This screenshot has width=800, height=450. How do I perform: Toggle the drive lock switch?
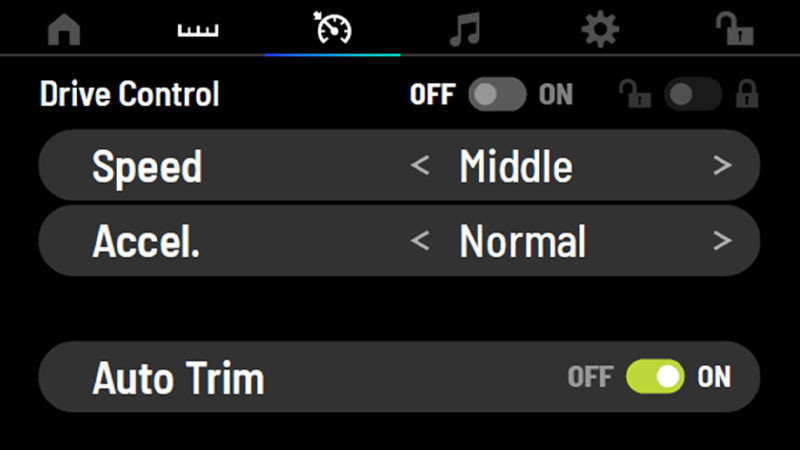[x=693, y=94]
